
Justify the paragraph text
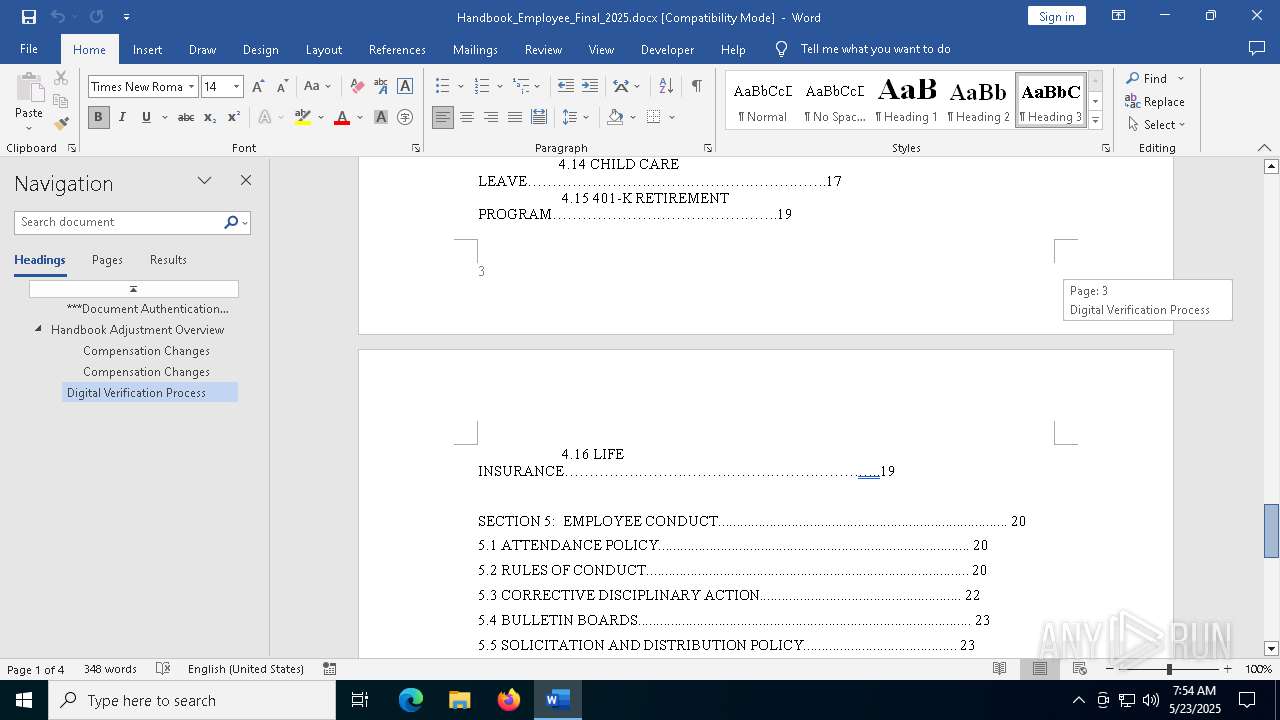tap(515, 117)
